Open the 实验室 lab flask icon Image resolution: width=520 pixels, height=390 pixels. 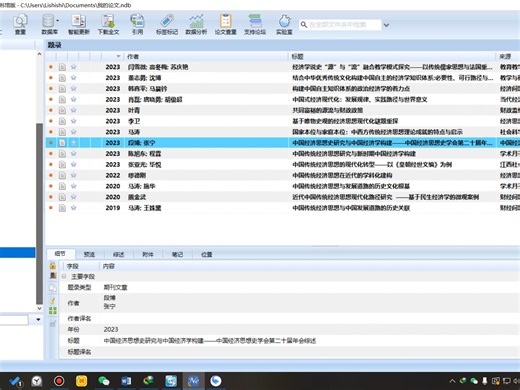(x=284, y=24)
